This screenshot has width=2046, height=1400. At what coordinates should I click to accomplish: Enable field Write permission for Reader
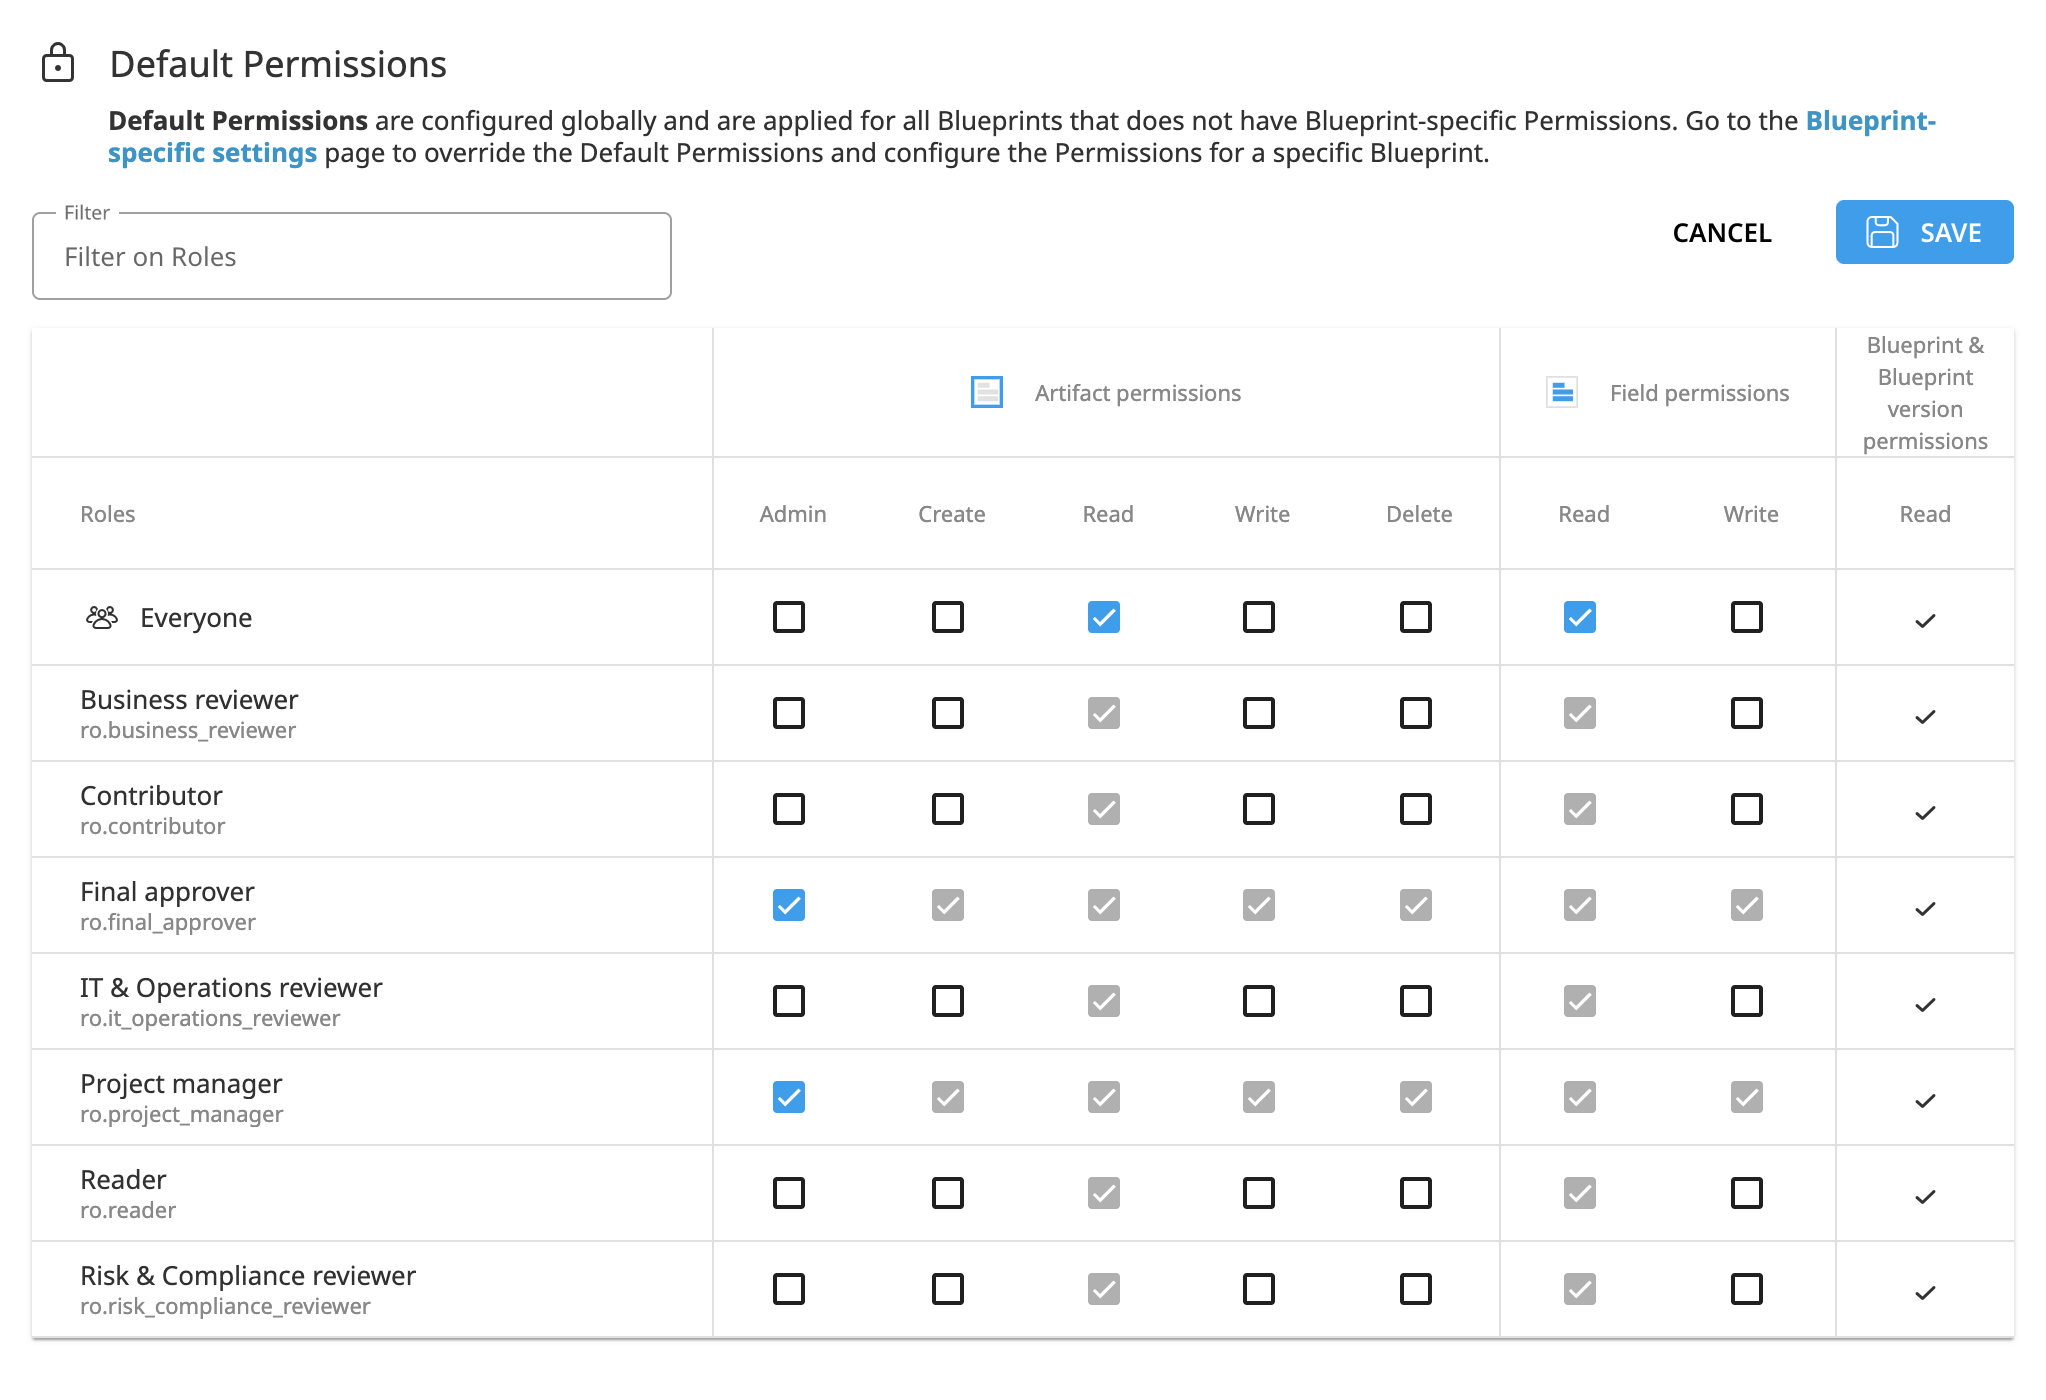pyautogui.click(x=1746, y=1192)
